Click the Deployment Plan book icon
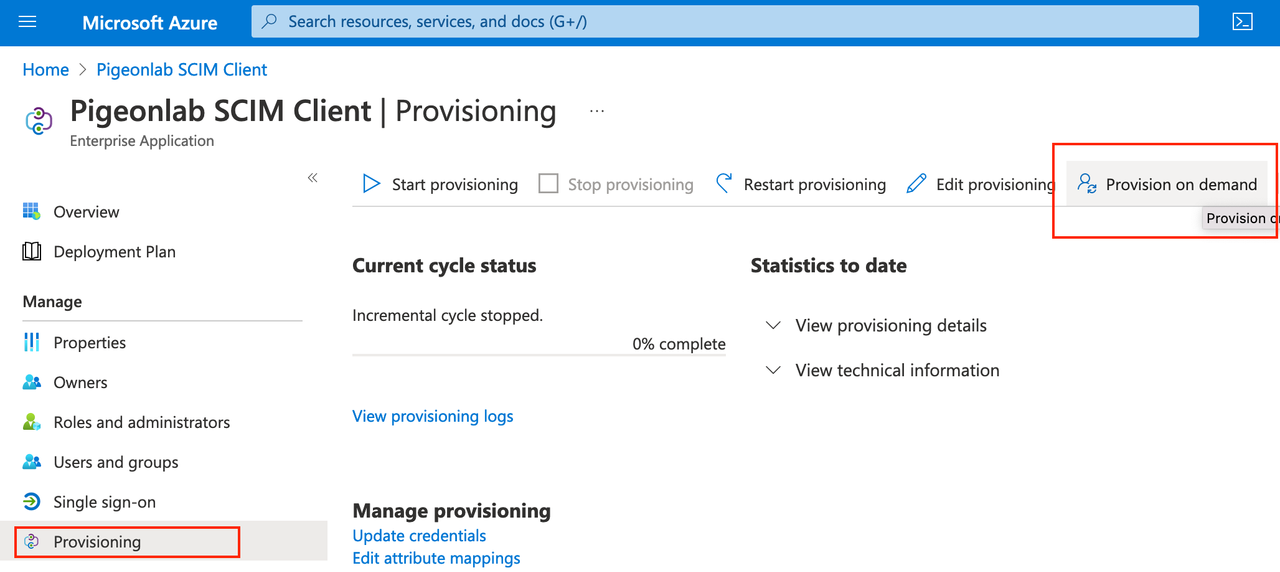This screenshot has height=572, width=1280. pyautogui.click(x=32, y=252)
